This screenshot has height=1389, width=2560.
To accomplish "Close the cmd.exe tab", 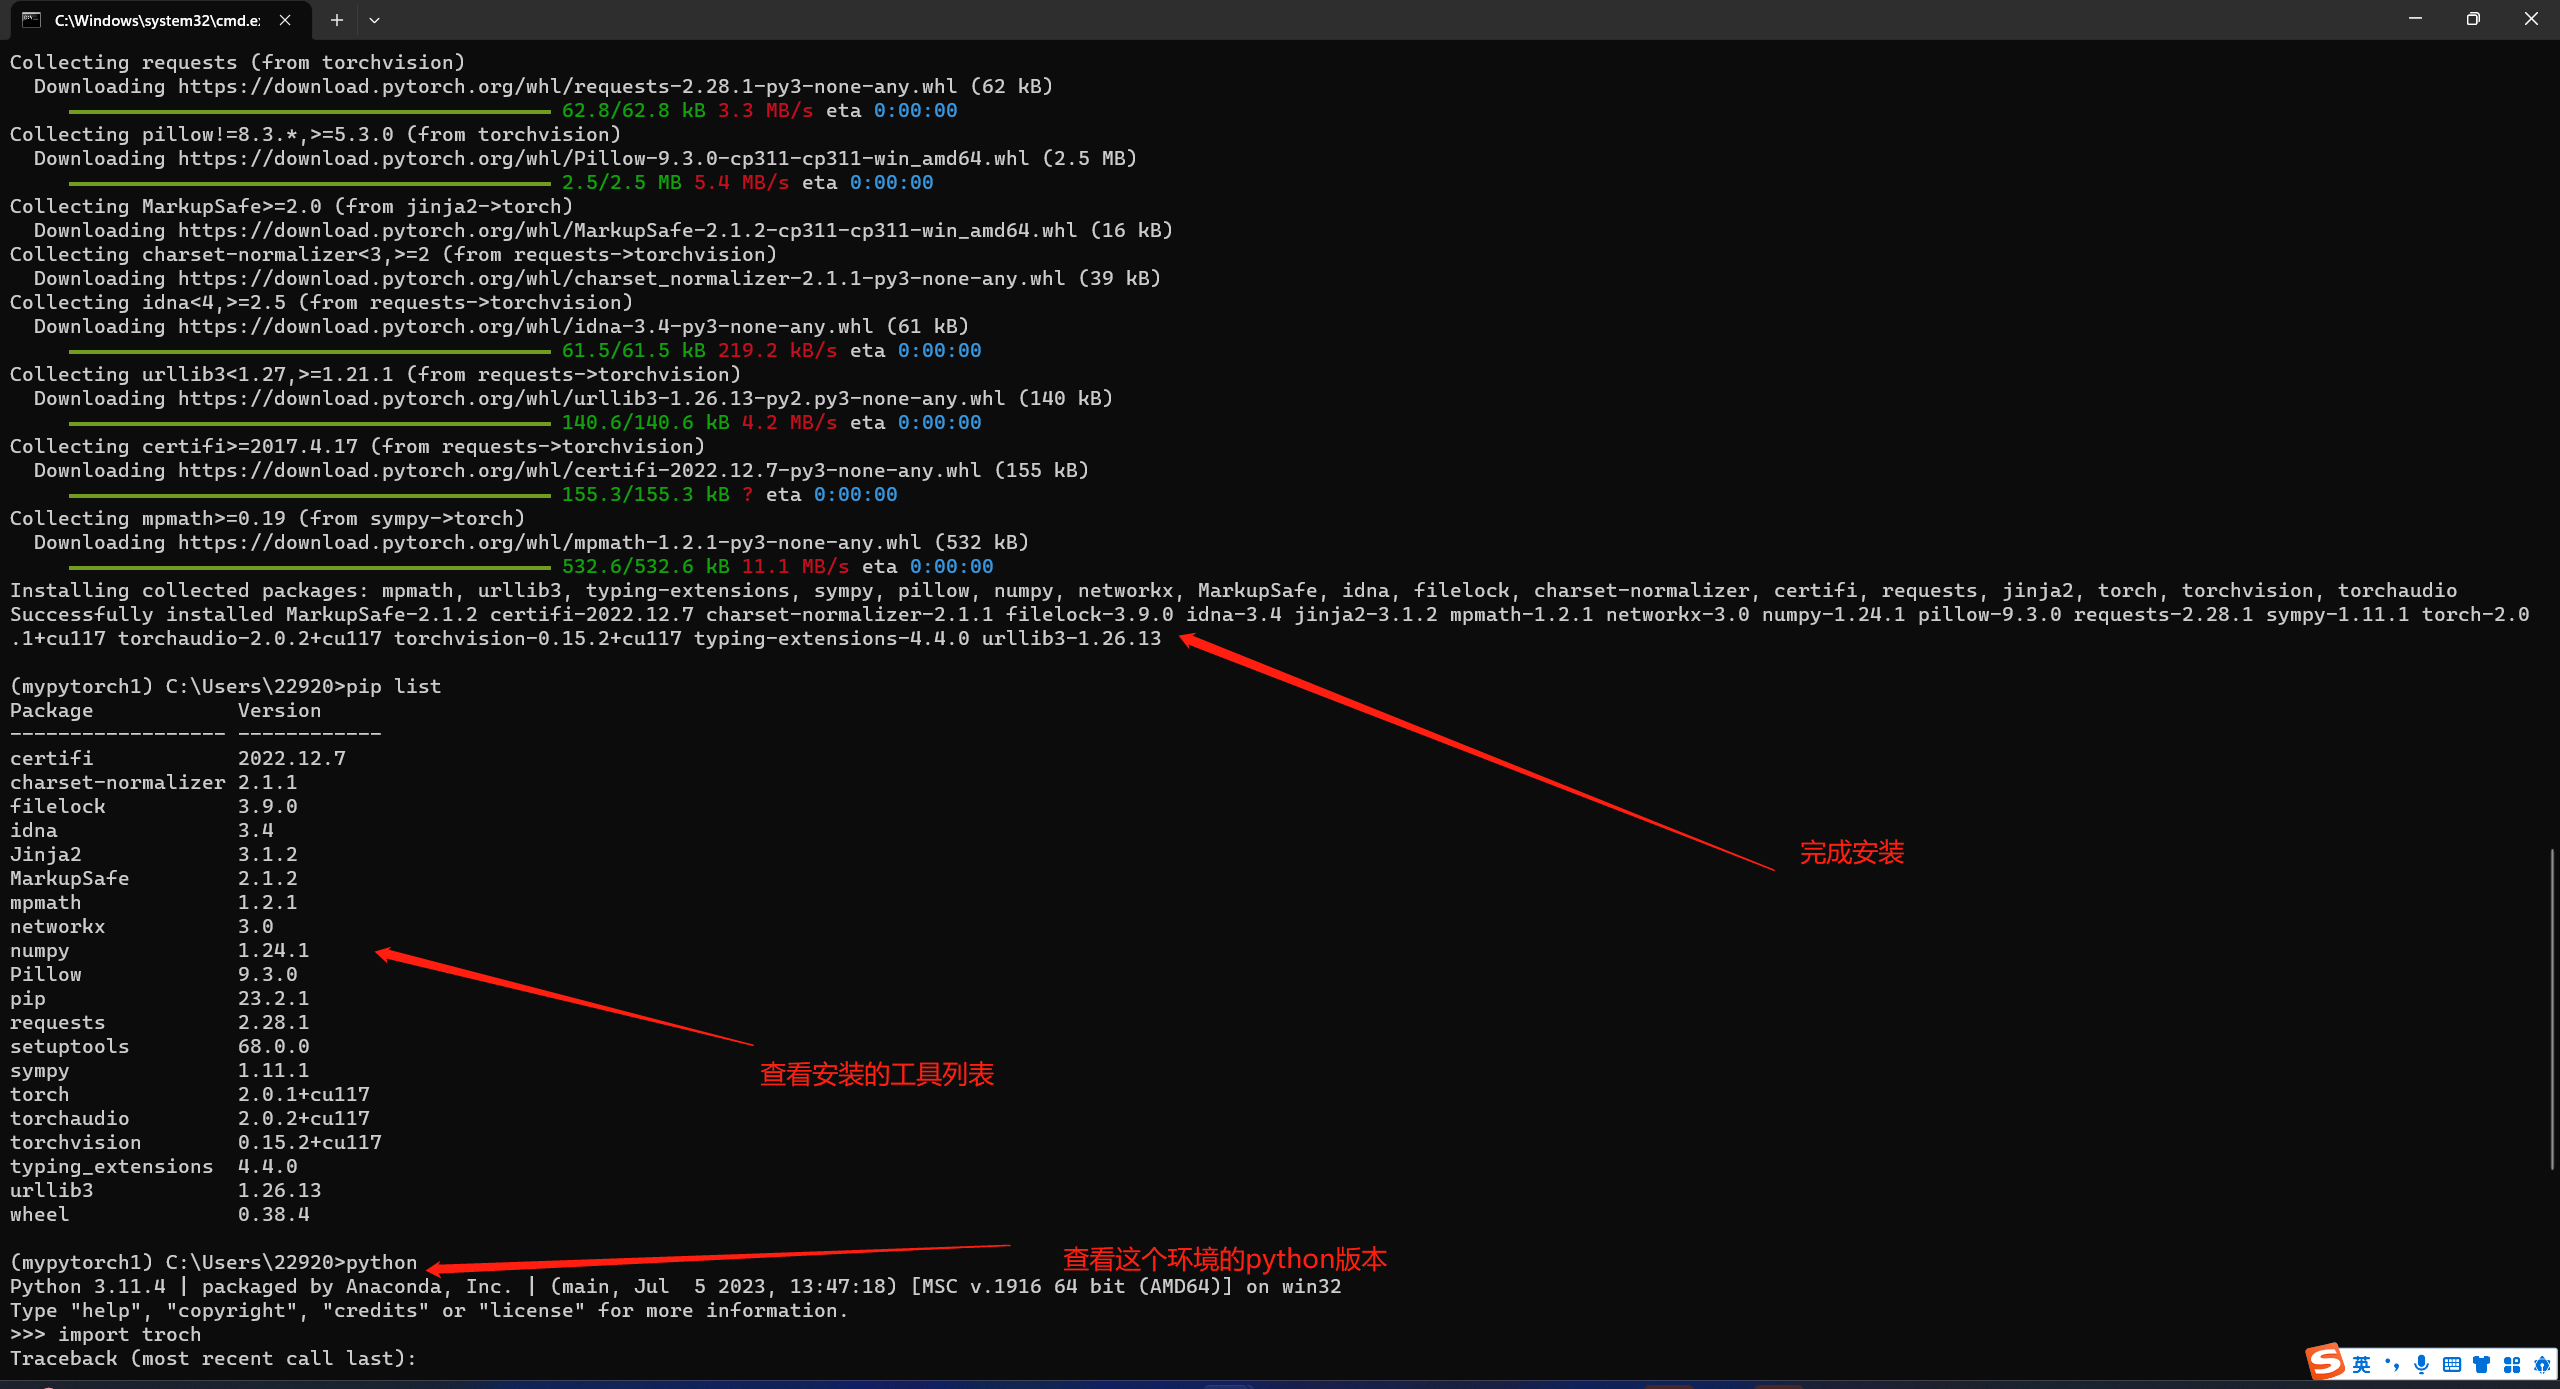I will [x=285, y=20].
